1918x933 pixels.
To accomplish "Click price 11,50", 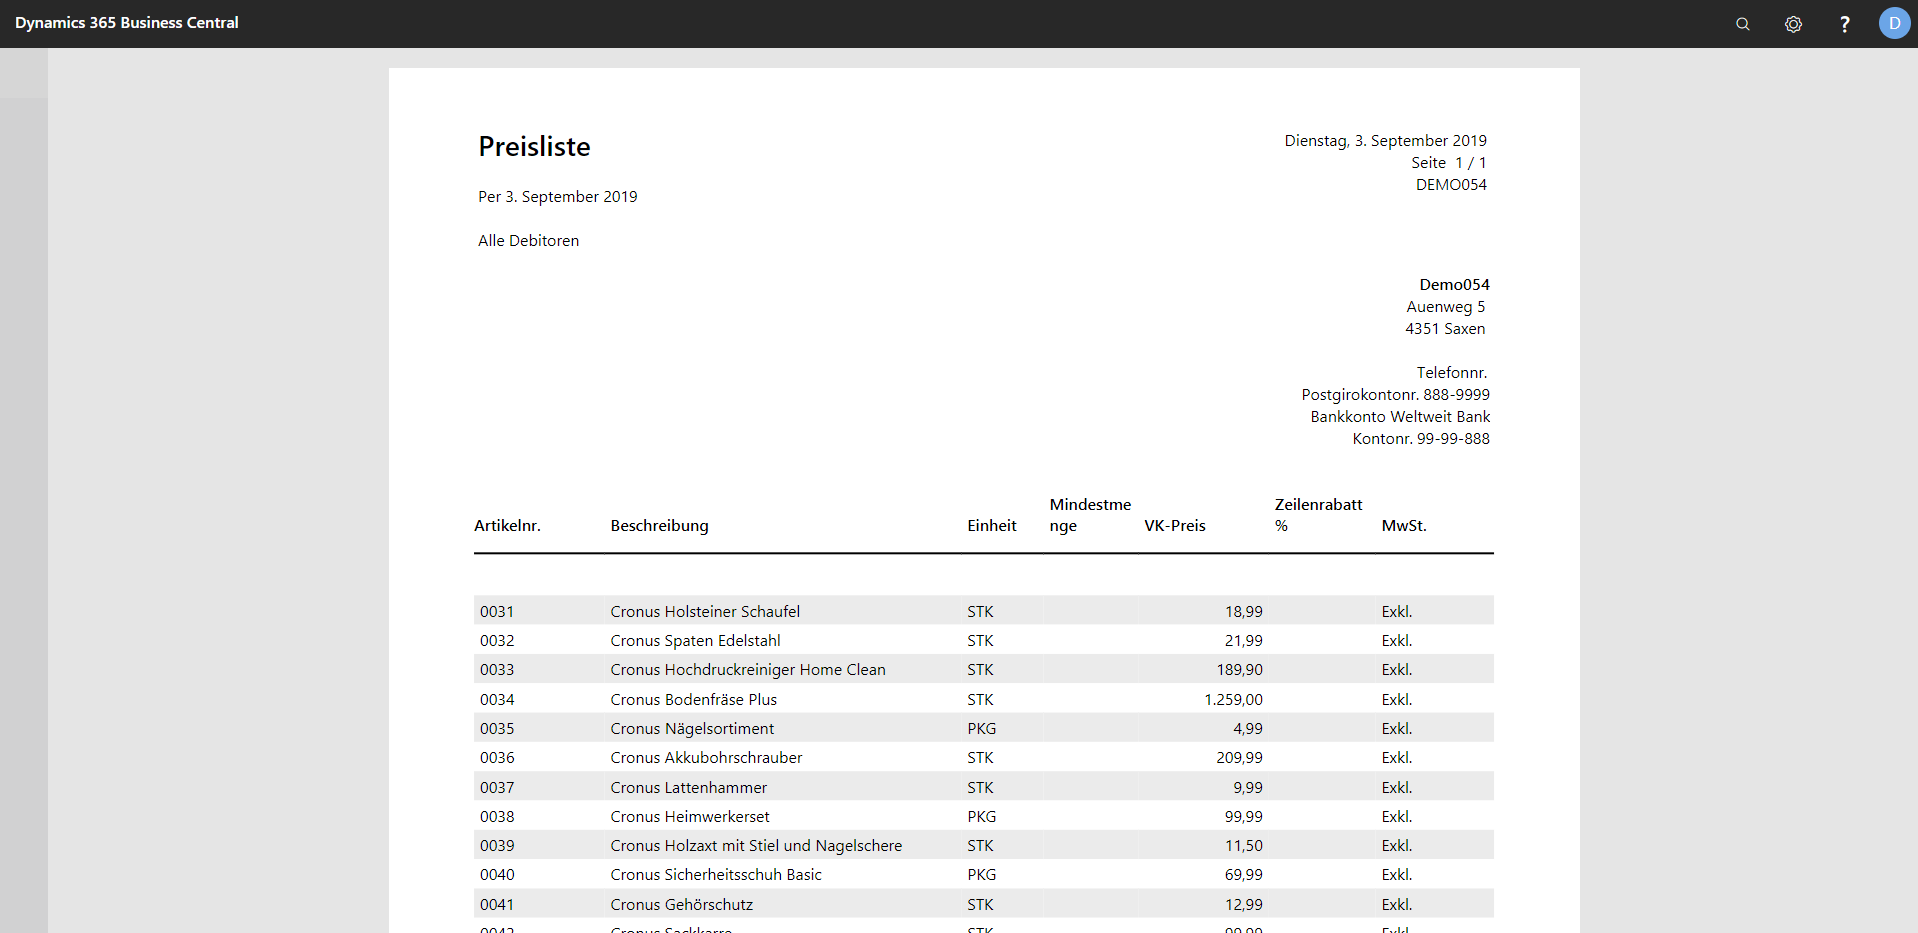I will coord(1243,846).
